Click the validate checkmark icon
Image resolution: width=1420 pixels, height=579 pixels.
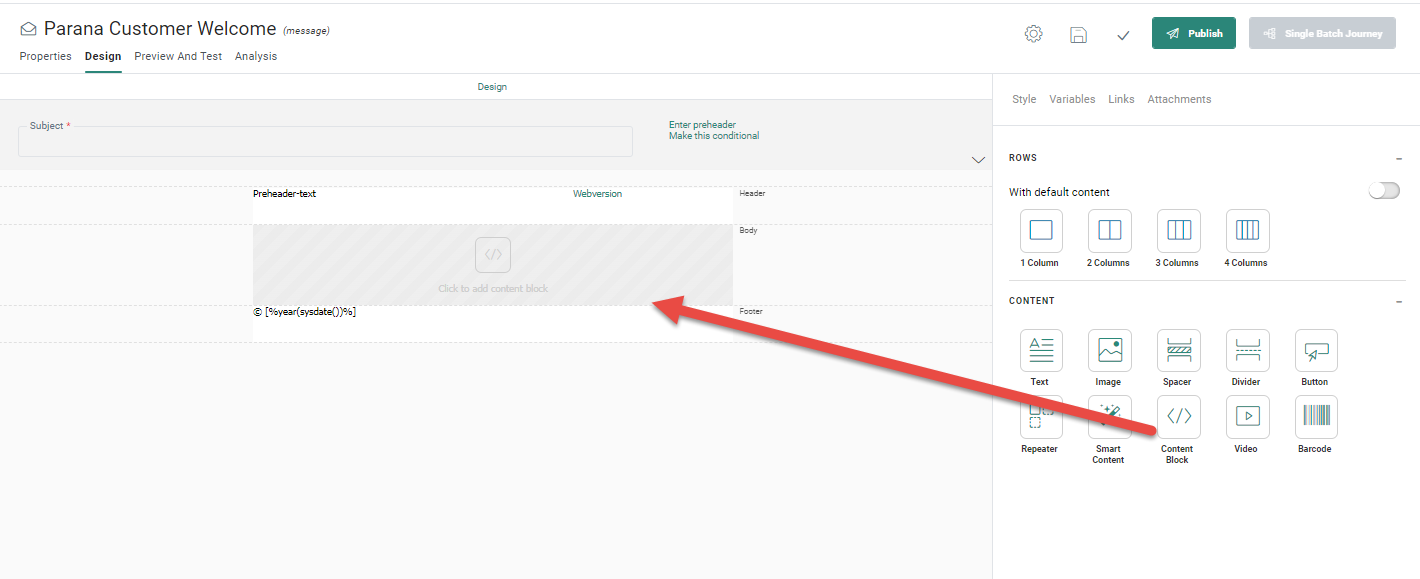(1123, 35)
